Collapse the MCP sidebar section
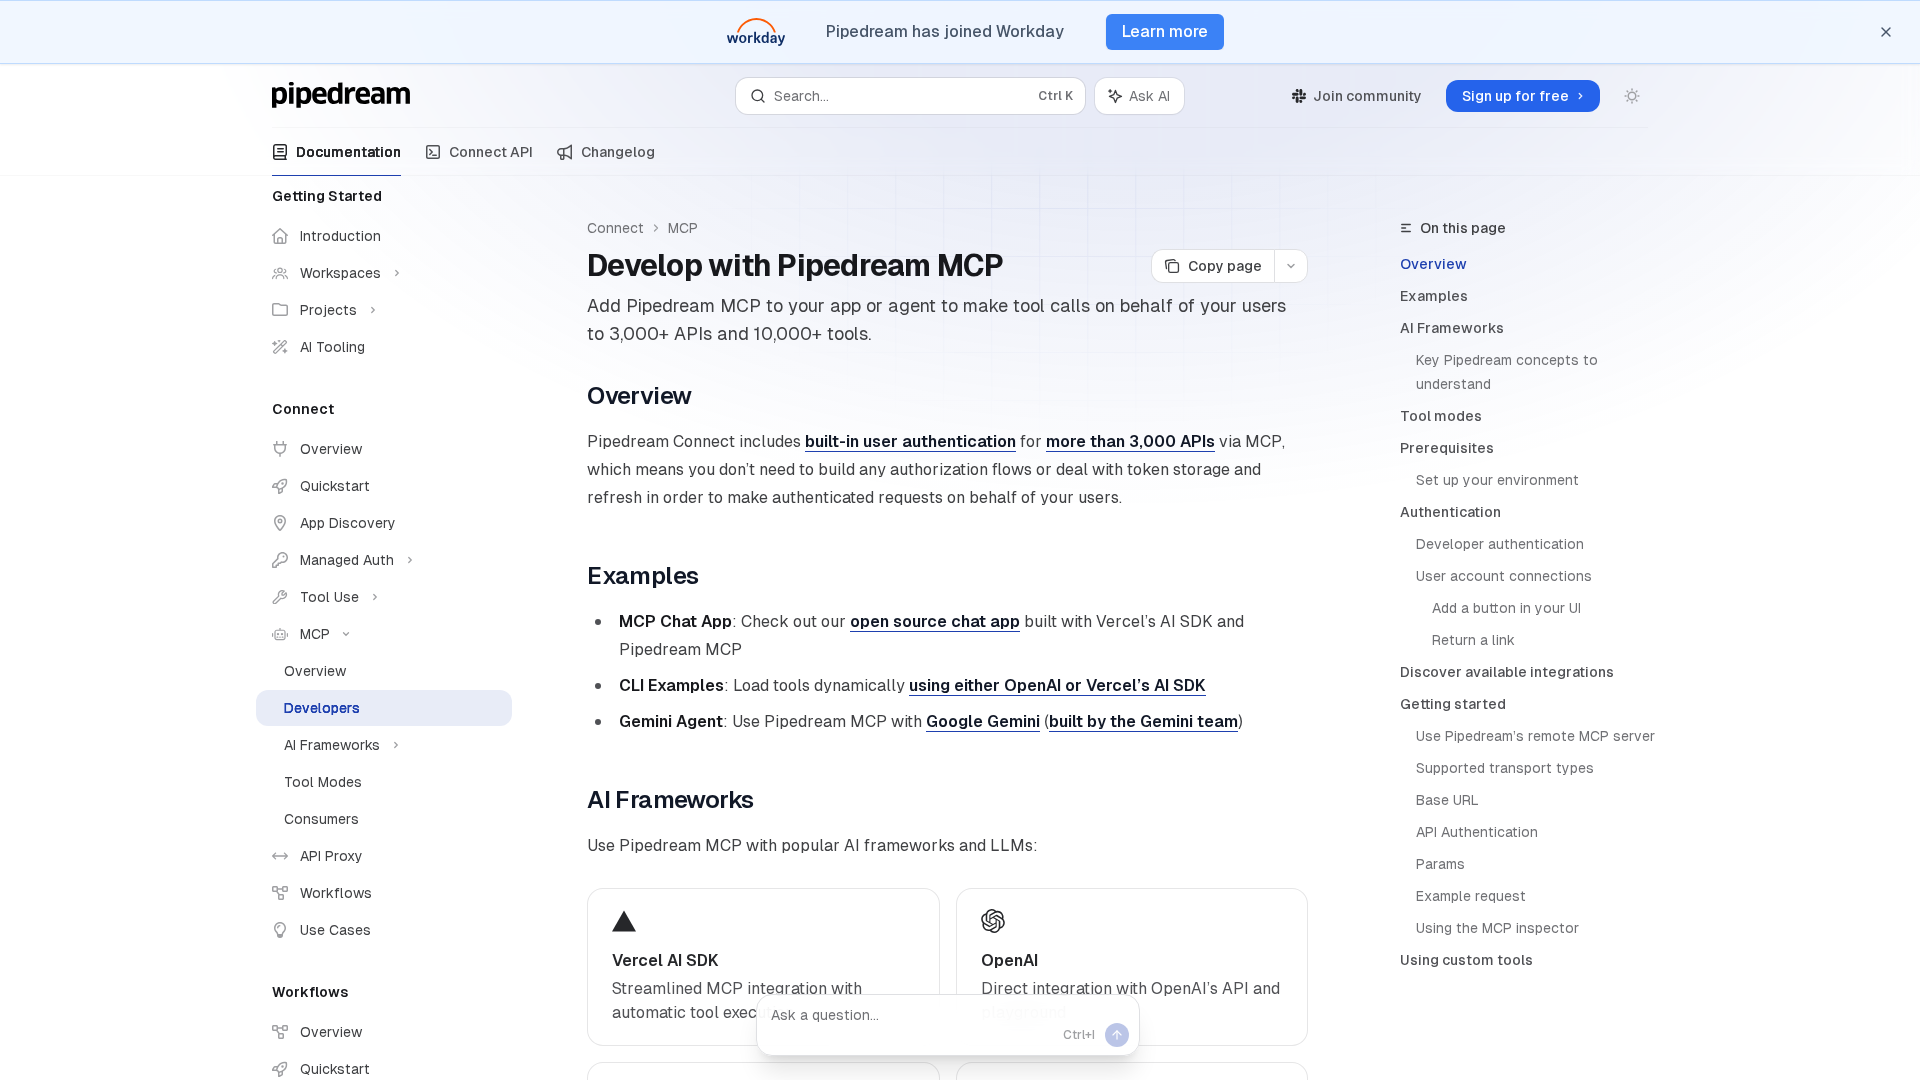Viewport: 1920px width, 1080px height. (x=346, y=634)
